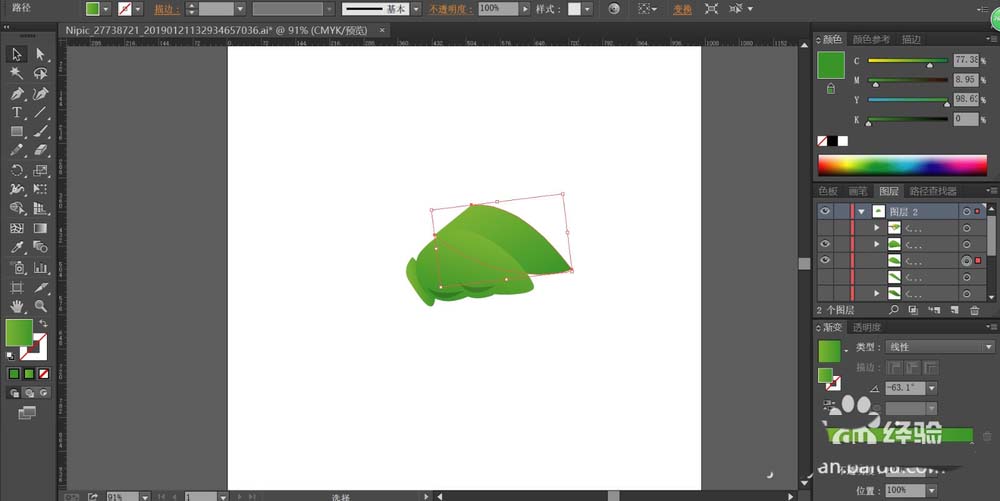Screen dimensions: 1000x501
Task: Select the Paintbrush tool
Action: coord(40,132)
